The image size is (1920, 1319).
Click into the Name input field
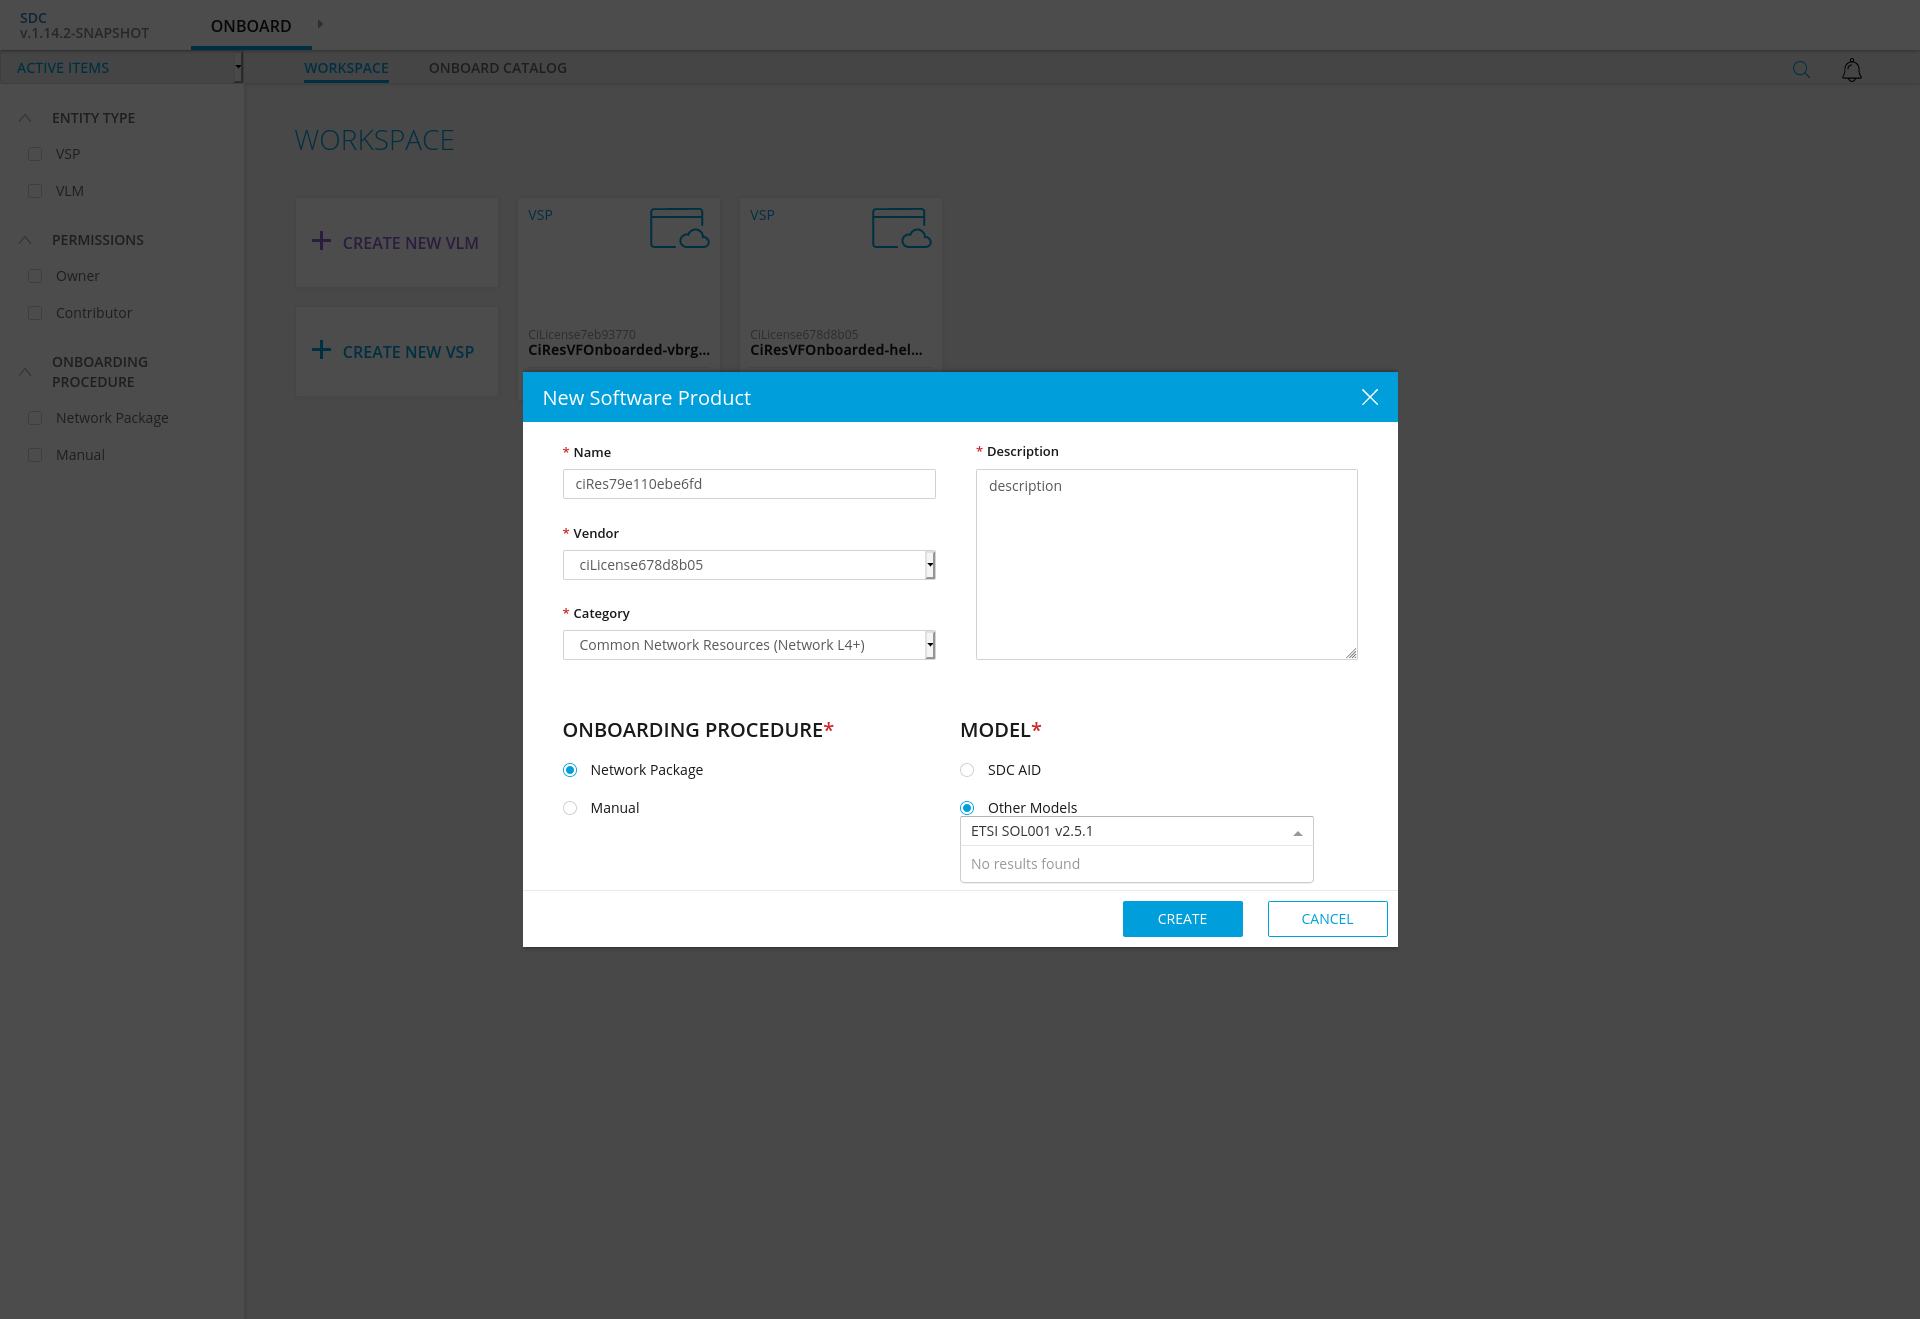click(x=749, y=484)
